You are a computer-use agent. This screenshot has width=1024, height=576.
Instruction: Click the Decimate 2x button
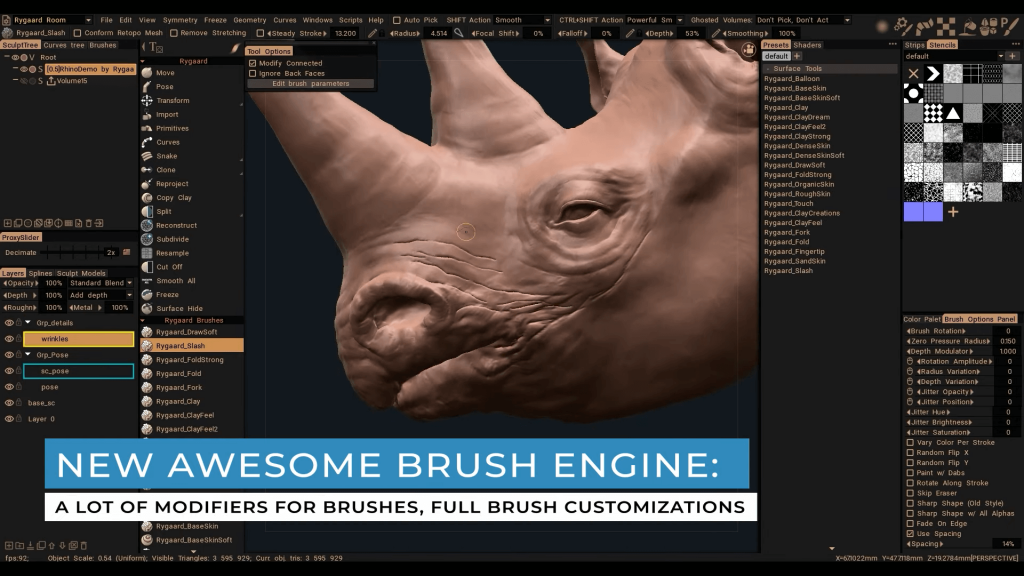111,253
